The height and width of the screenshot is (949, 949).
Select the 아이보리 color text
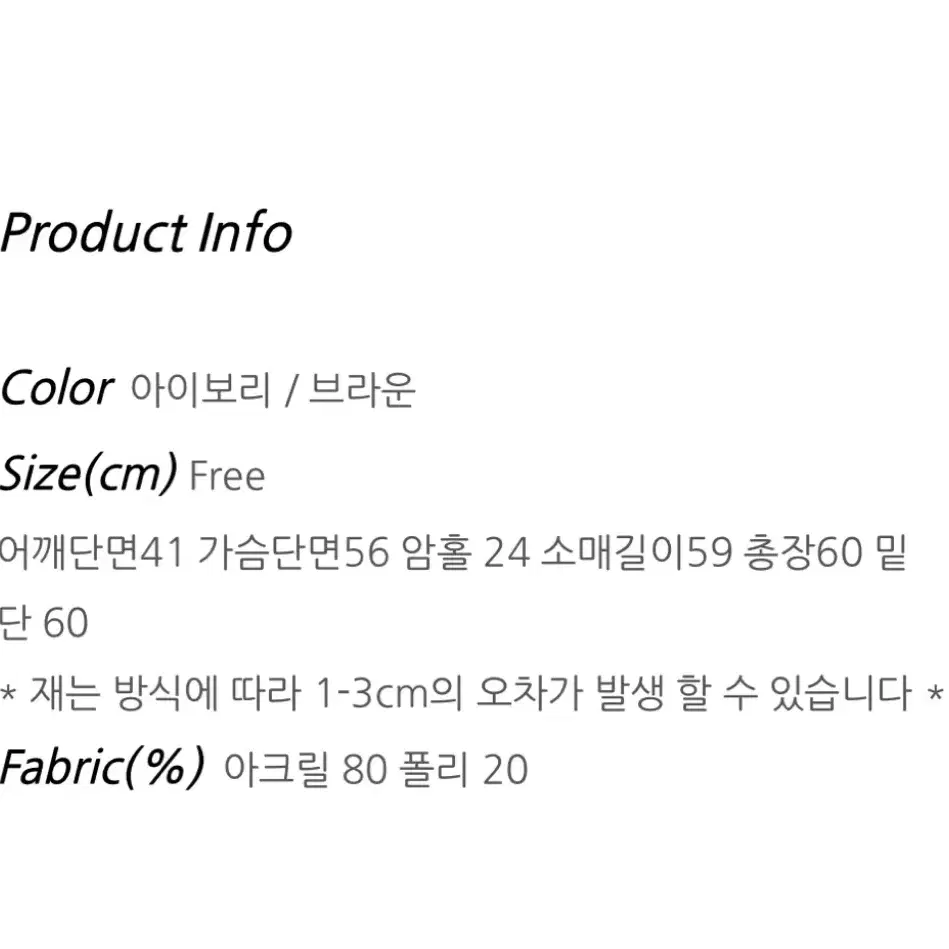click(x=200, y=389)
